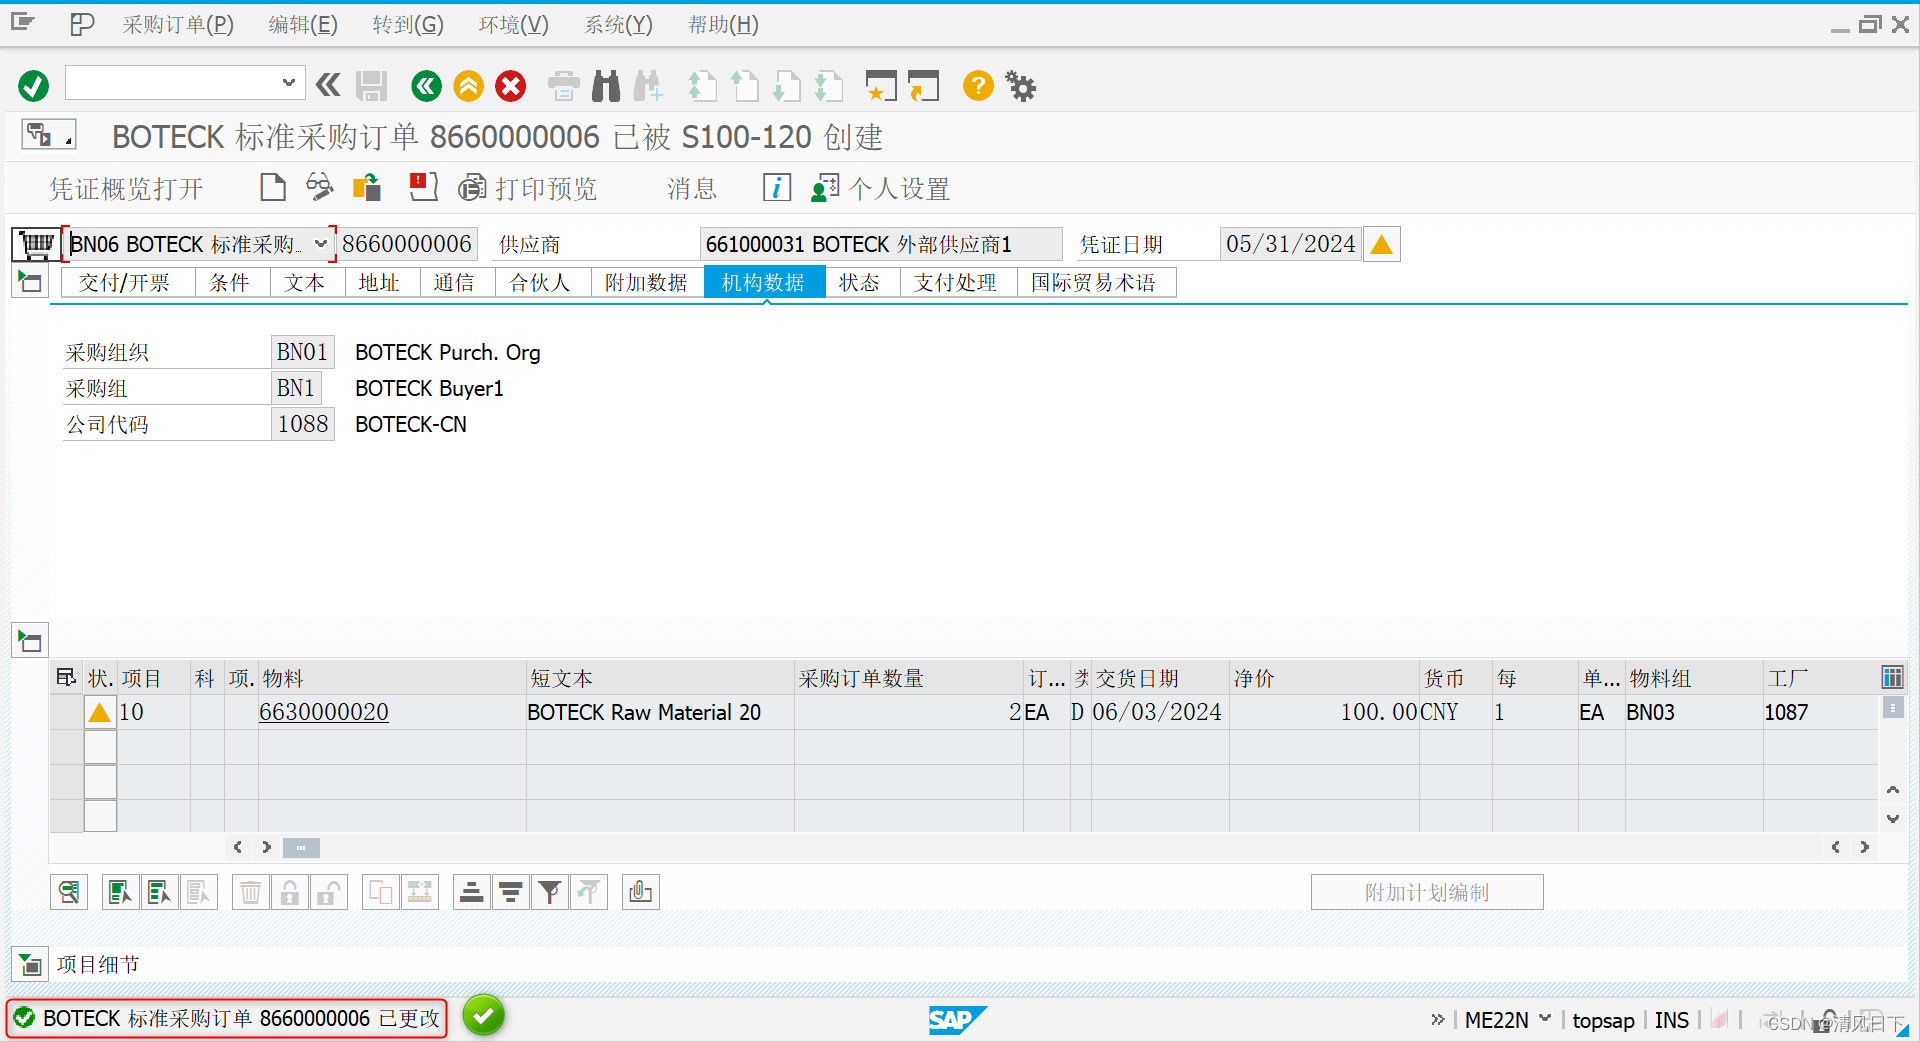This screenshot has width=1920, height=1042.
Task: Click the Sort ascending icon below table
Action: click(471, 892)
